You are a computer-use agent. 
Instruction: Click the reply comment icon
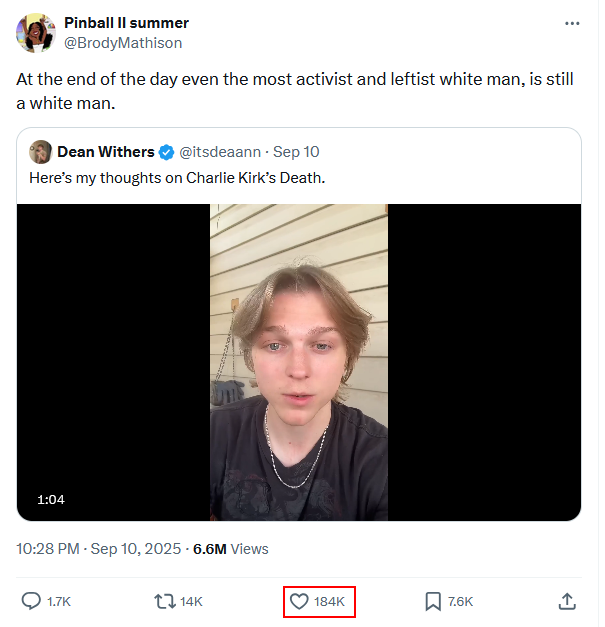(32, 601)
